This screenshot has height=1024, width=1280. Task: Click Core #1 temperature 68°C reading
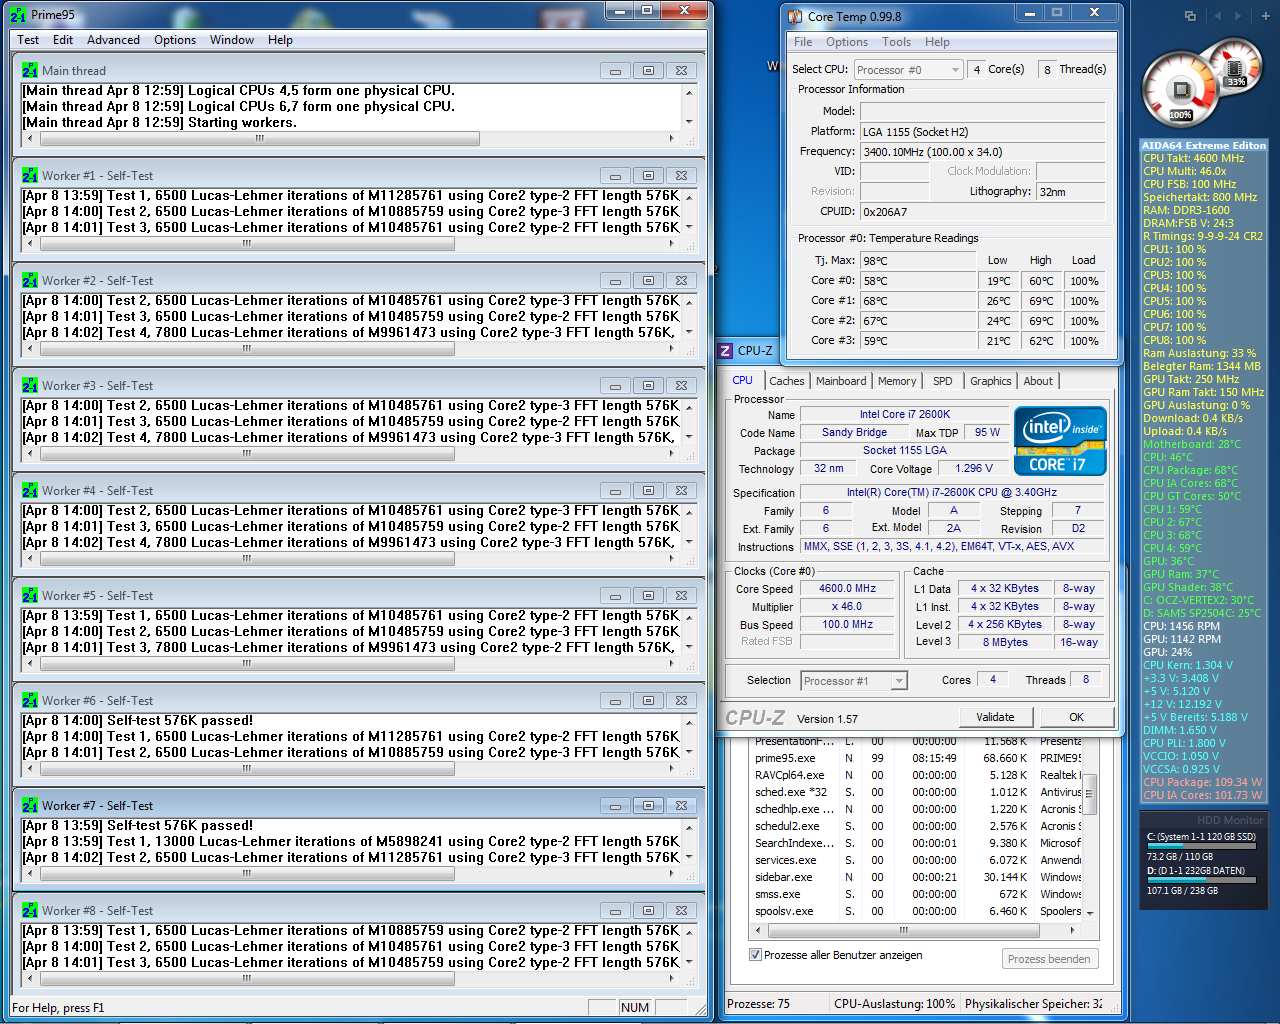pyautogui.click(x=917, y=301)
